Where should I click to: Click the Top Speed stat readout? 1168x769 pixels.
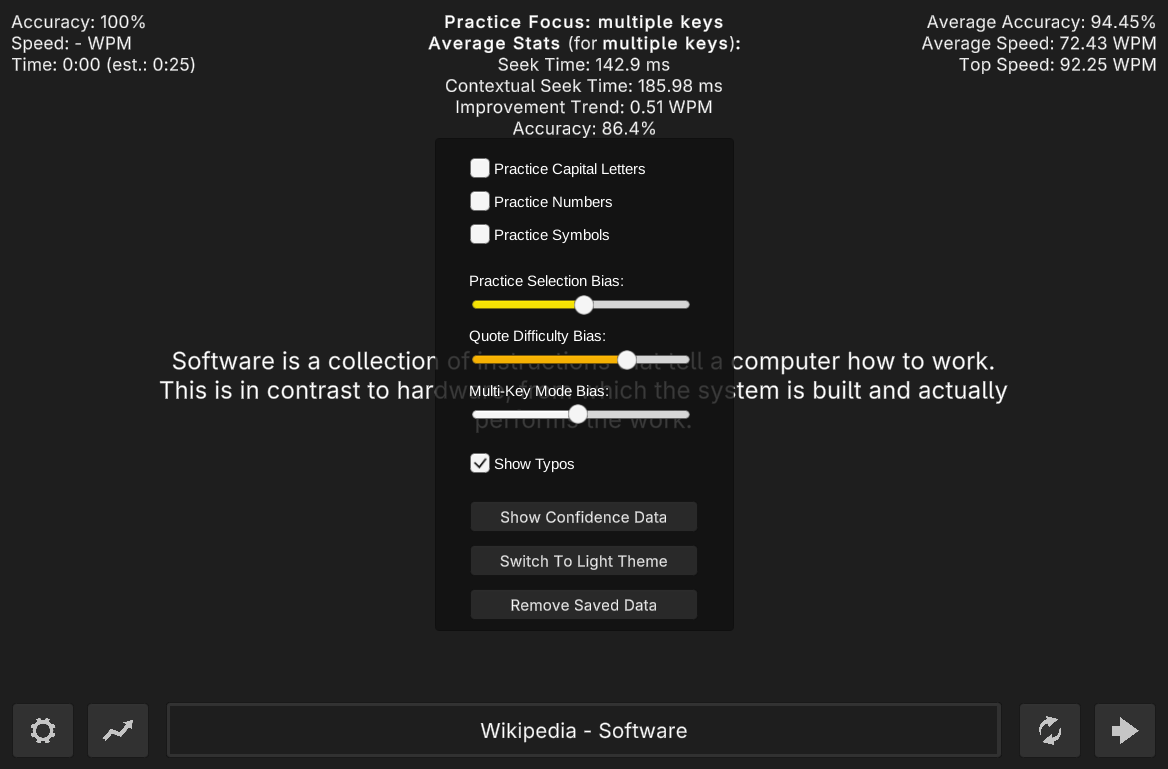pyautogui.click(x=1057, y=64)
